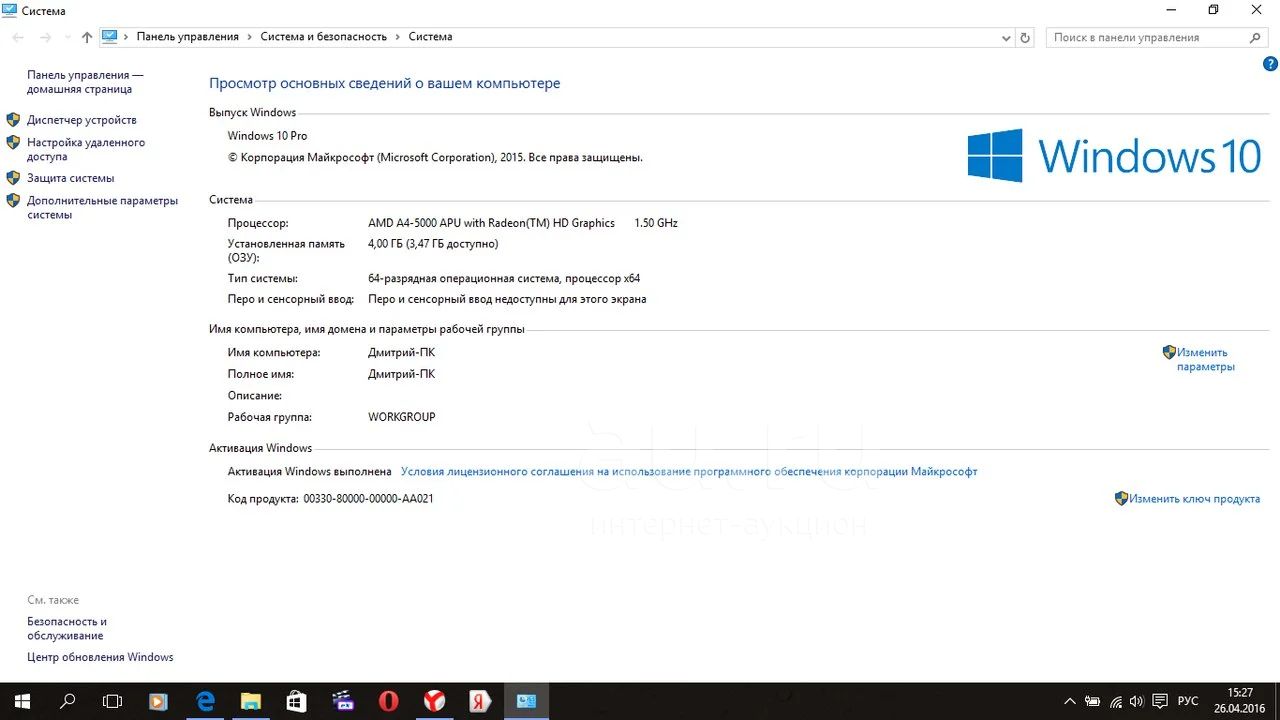Go forward with the navigation arrow
The image size is (1280, 720).
[45, 37]
